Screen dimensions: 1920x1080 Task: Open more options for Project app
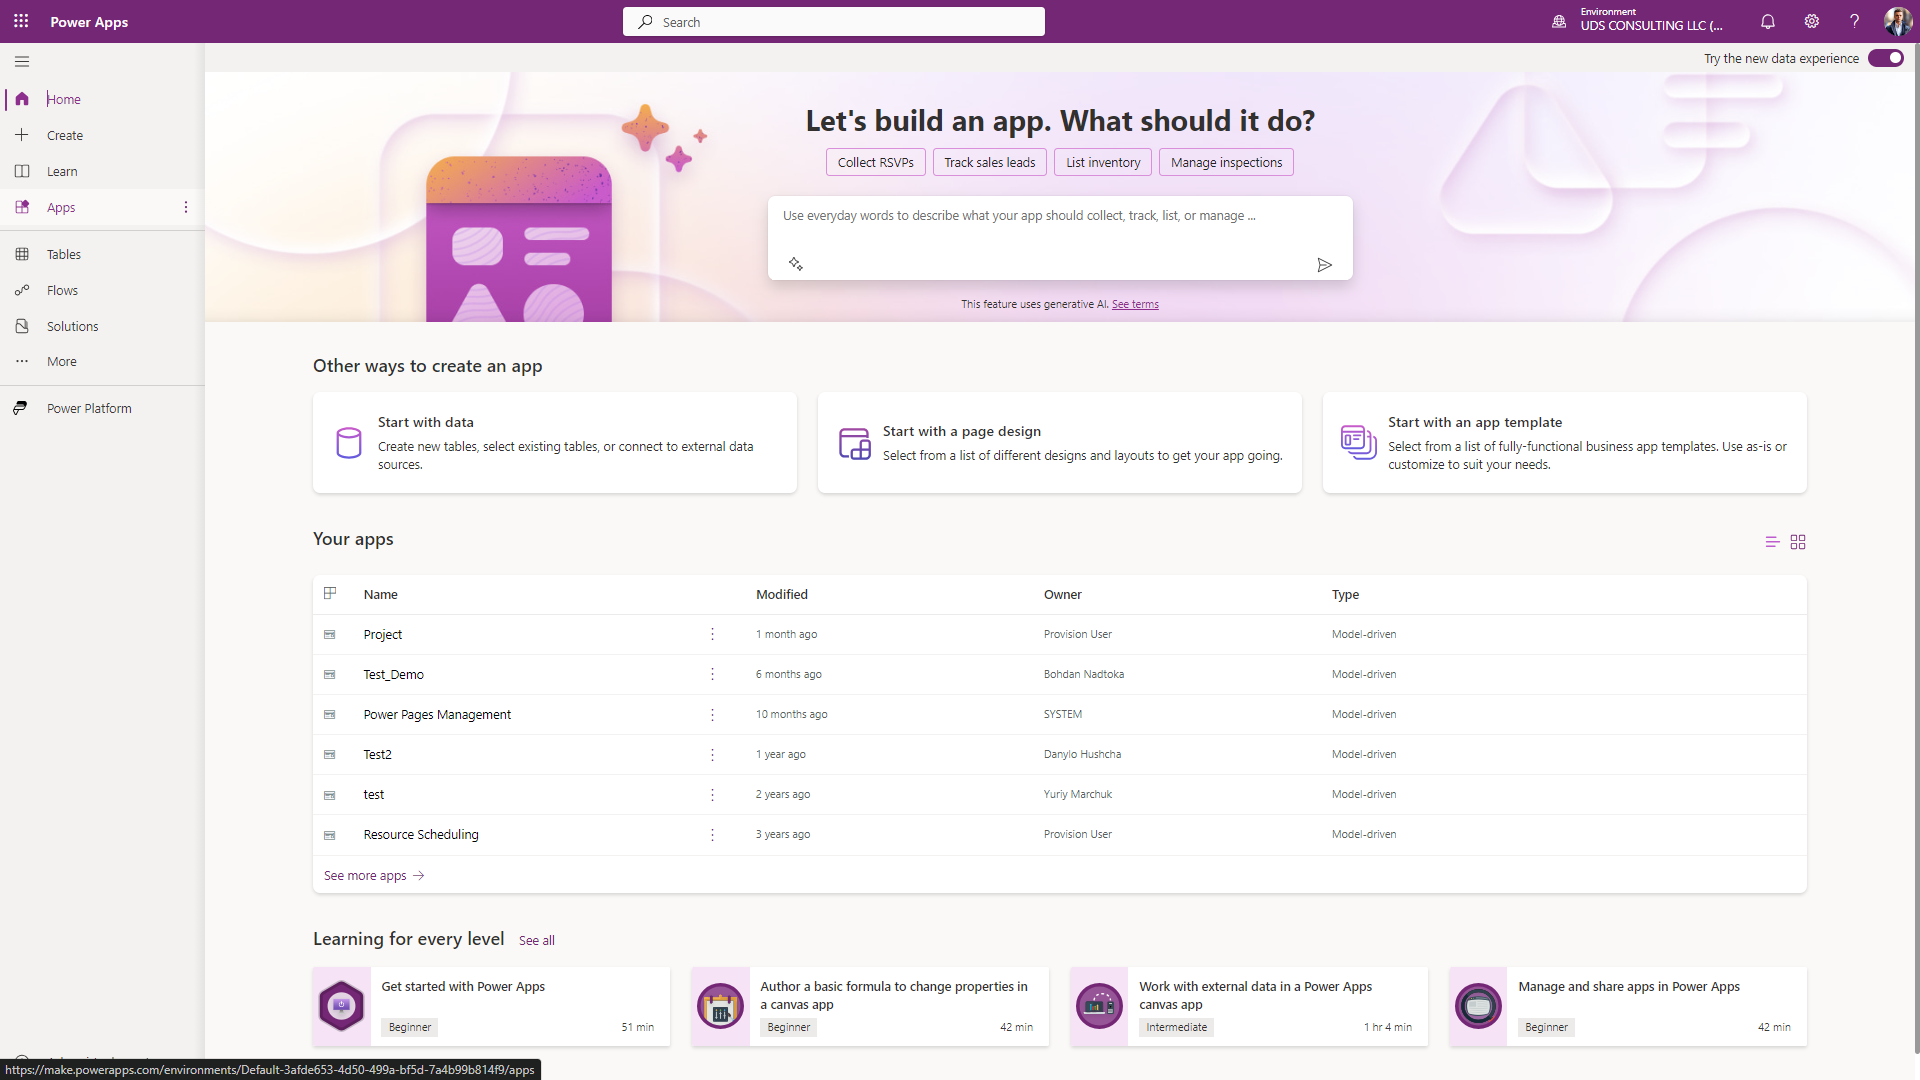pyautogui.click(x=712, y=634)
